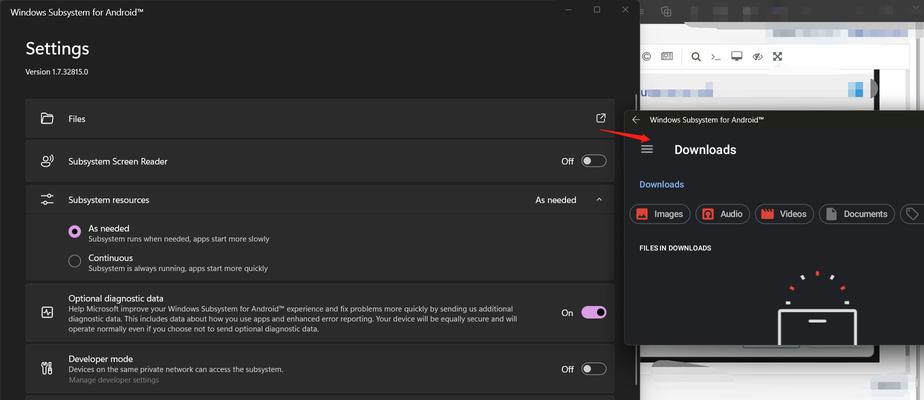
Task: Toggle the Subsystem Screen Reader switch
Action: click(593, 161)
